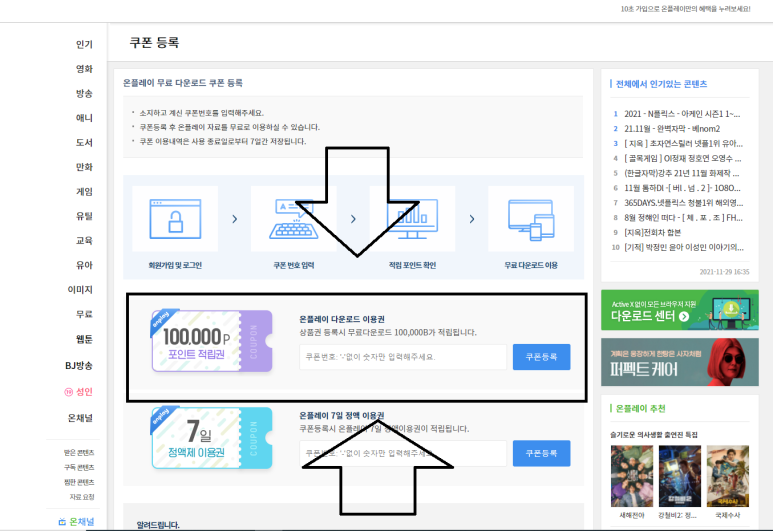The image size is (773, 531).
Task: Open the 유틸 category
Action: tap(84, 216)
